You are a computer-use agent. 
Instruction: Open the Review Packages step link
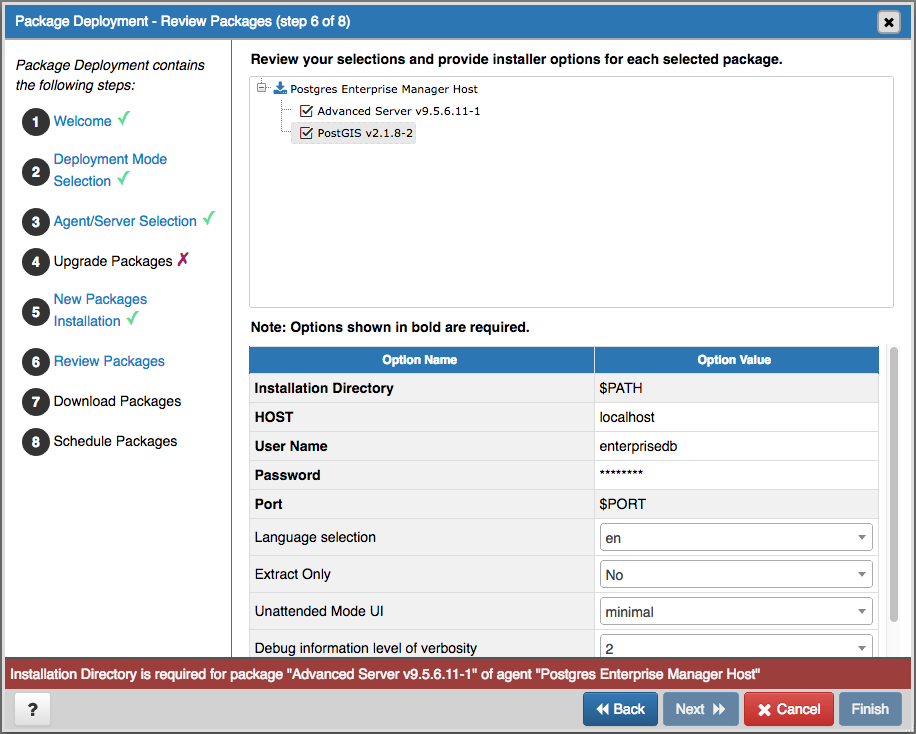click(x=109, y=361)
